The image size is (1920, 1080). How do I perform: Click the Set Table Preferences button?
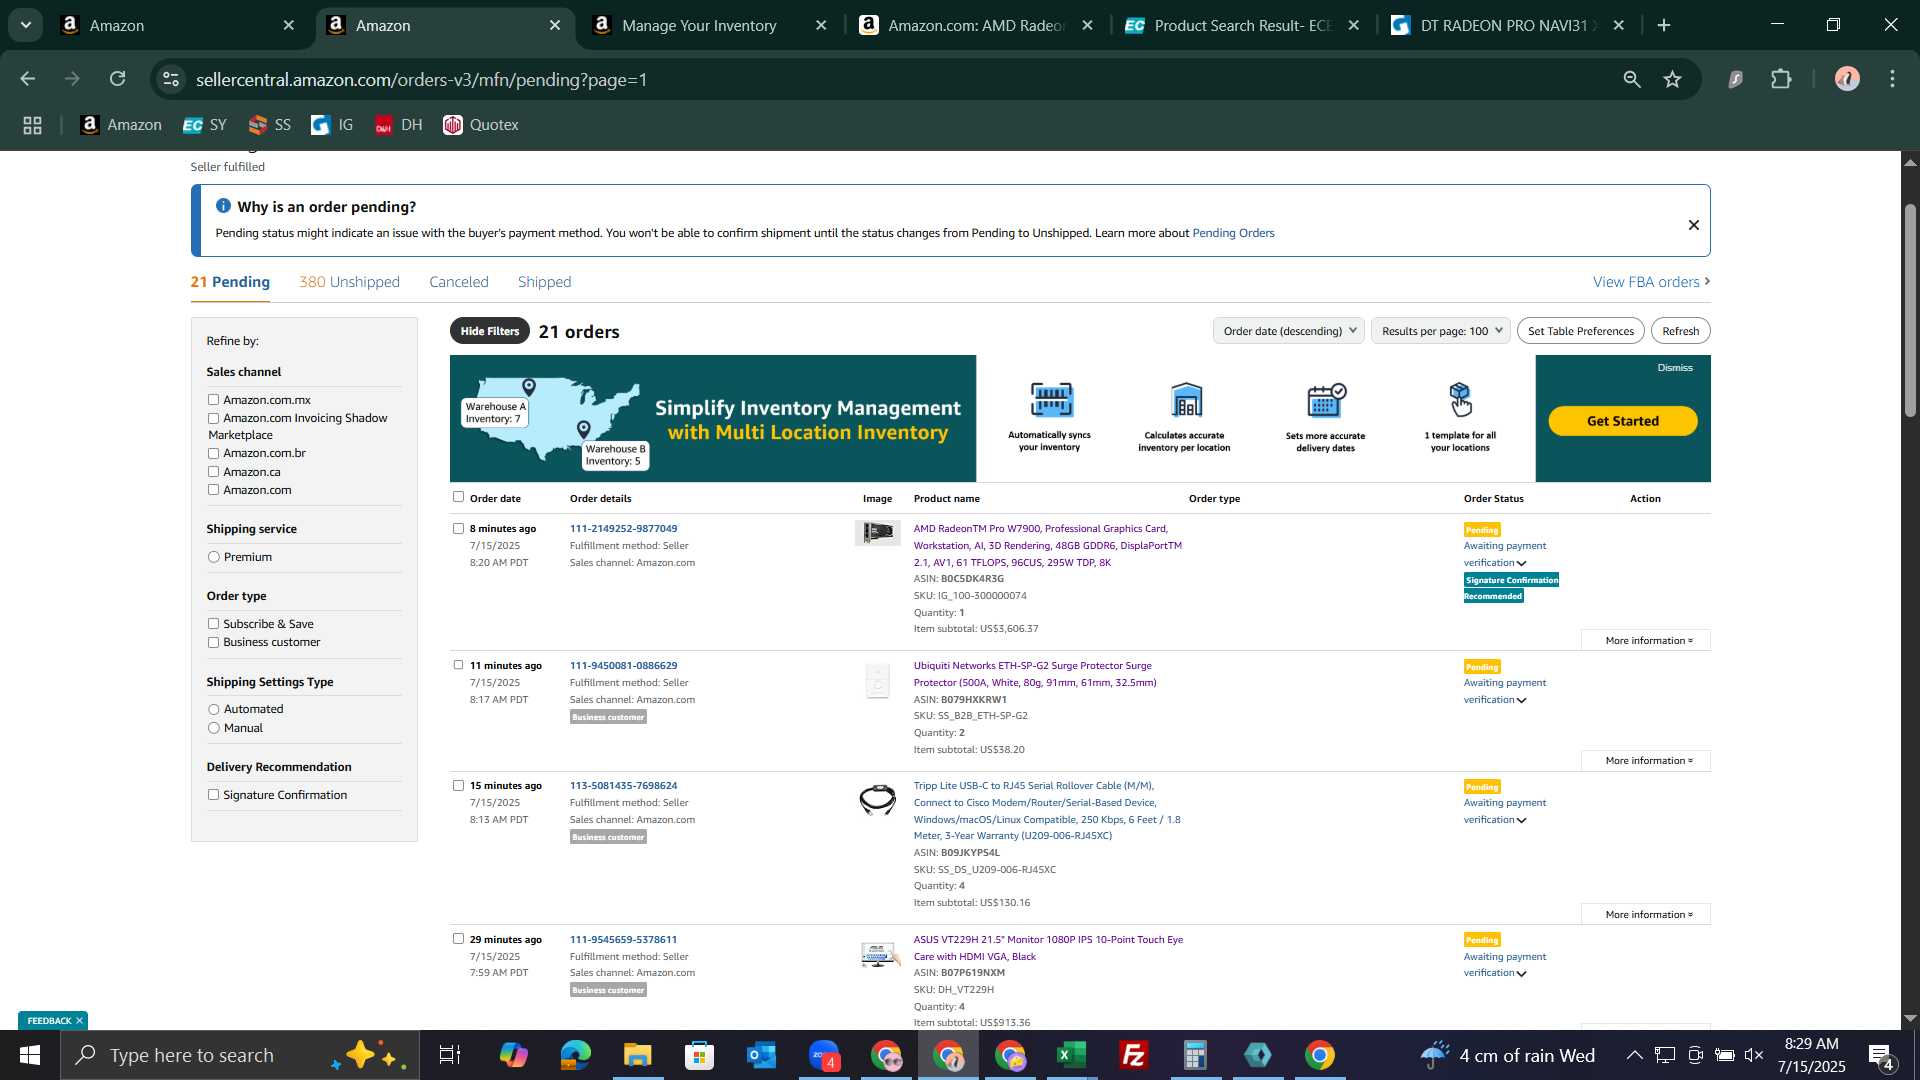click(x=1581, y=331)
